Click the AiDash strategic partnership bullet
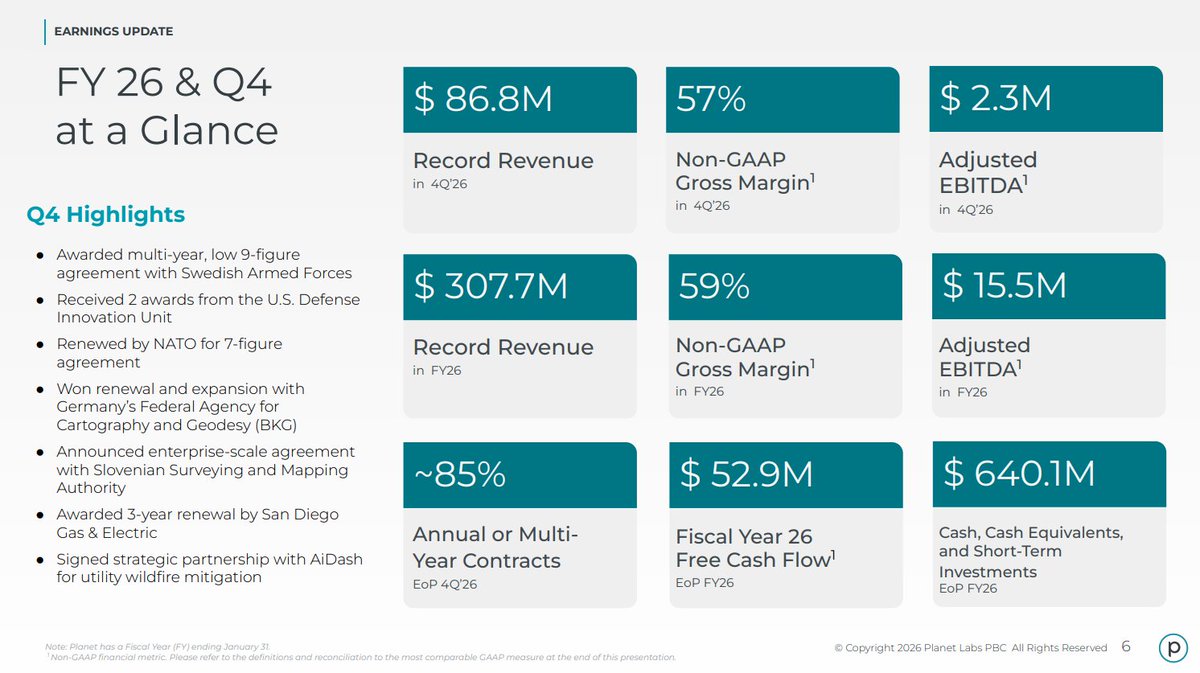The image size is (1200, 673). click(209, 568)
